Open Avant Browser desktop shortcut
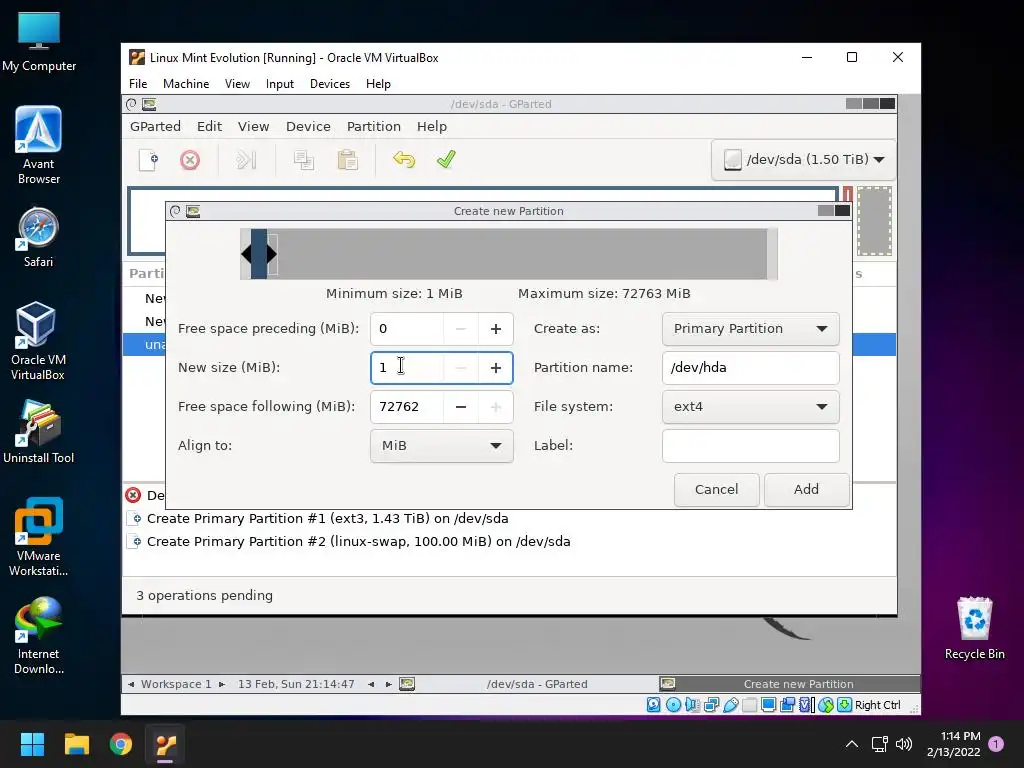1024x768 pixels. point(39,145)
